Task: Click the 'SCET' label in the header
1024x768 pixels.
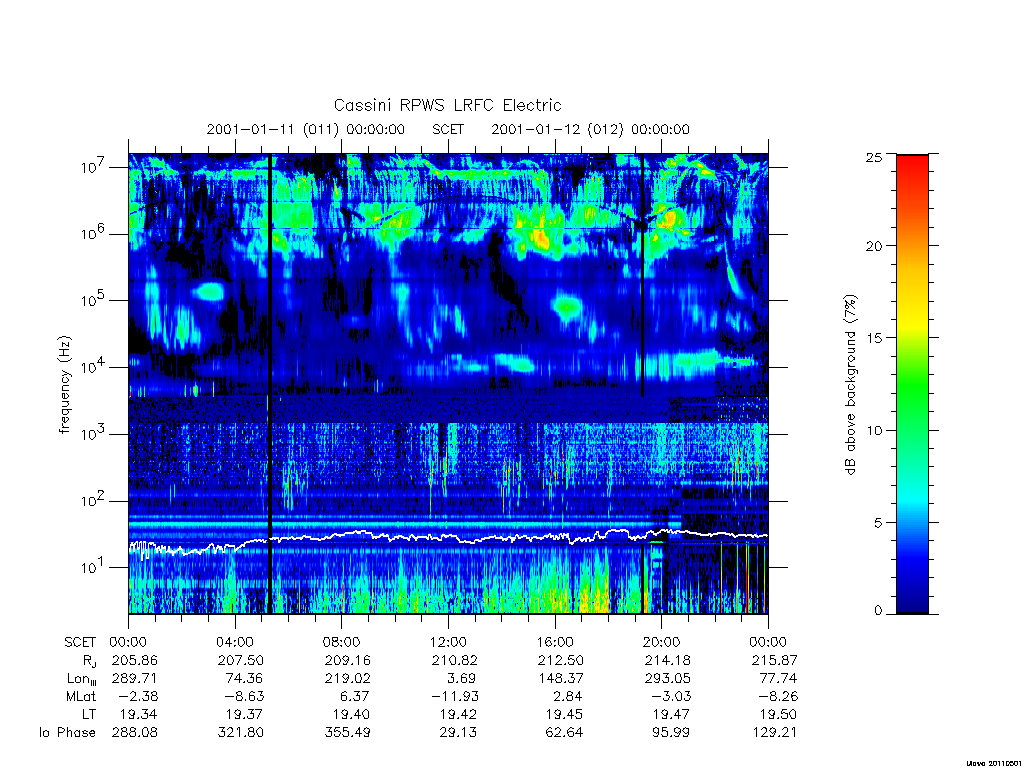Action: (448, 129)
